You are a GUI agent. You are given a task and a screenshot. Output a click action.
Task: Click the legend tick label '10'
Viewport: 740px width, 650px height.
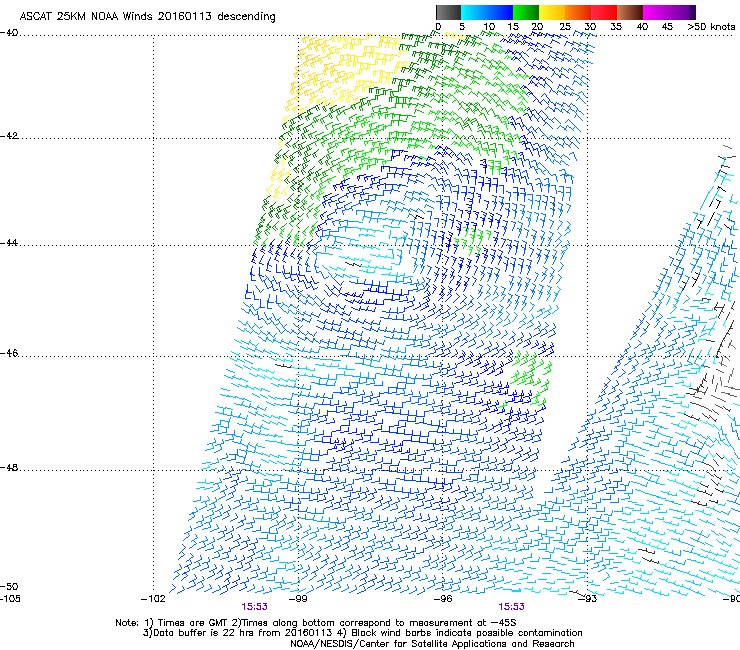click(489, 27)
